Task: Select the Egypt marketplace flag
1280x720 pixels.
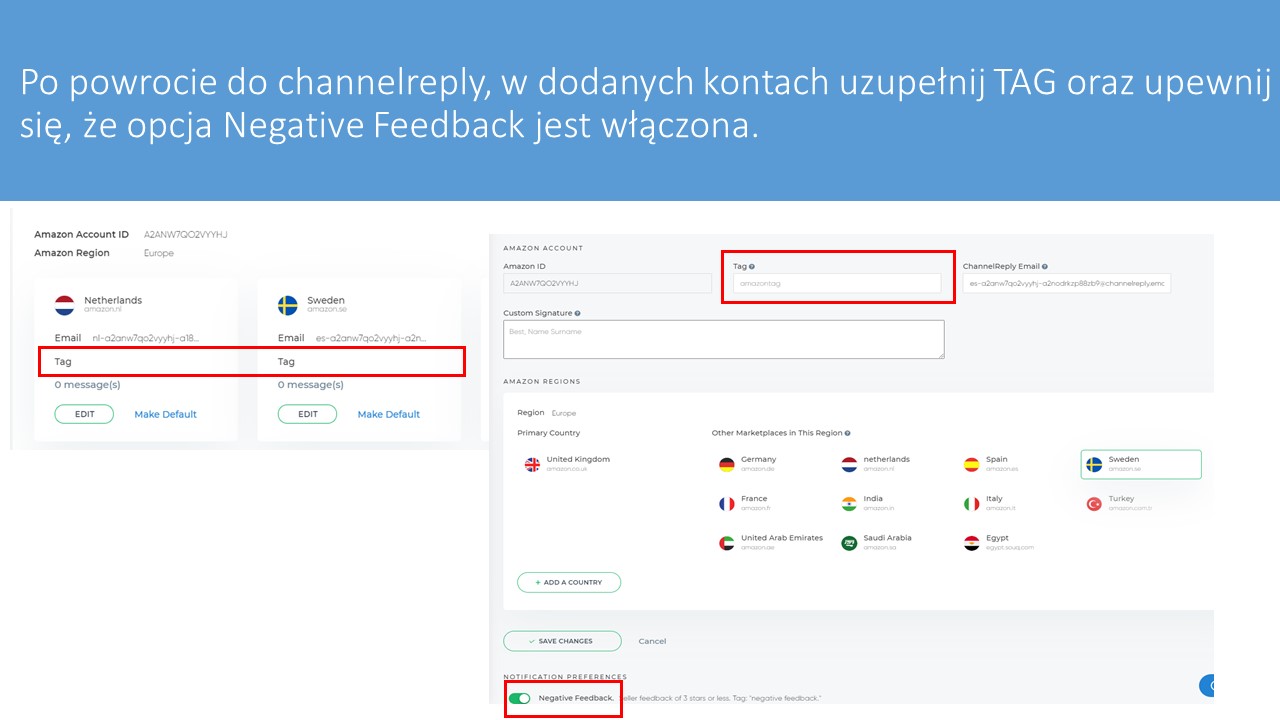Action: tap(971, 543)
